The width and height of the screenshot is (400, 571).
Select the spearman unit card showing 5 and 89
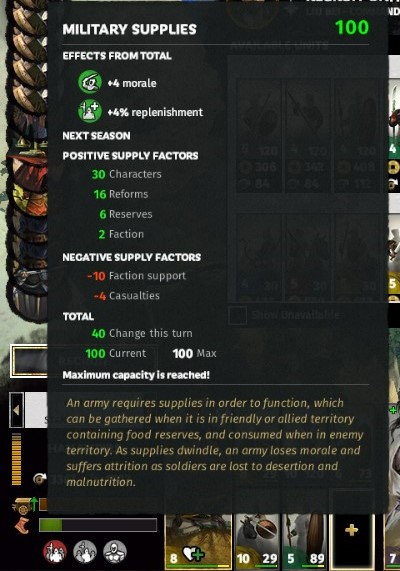(305, 541)
